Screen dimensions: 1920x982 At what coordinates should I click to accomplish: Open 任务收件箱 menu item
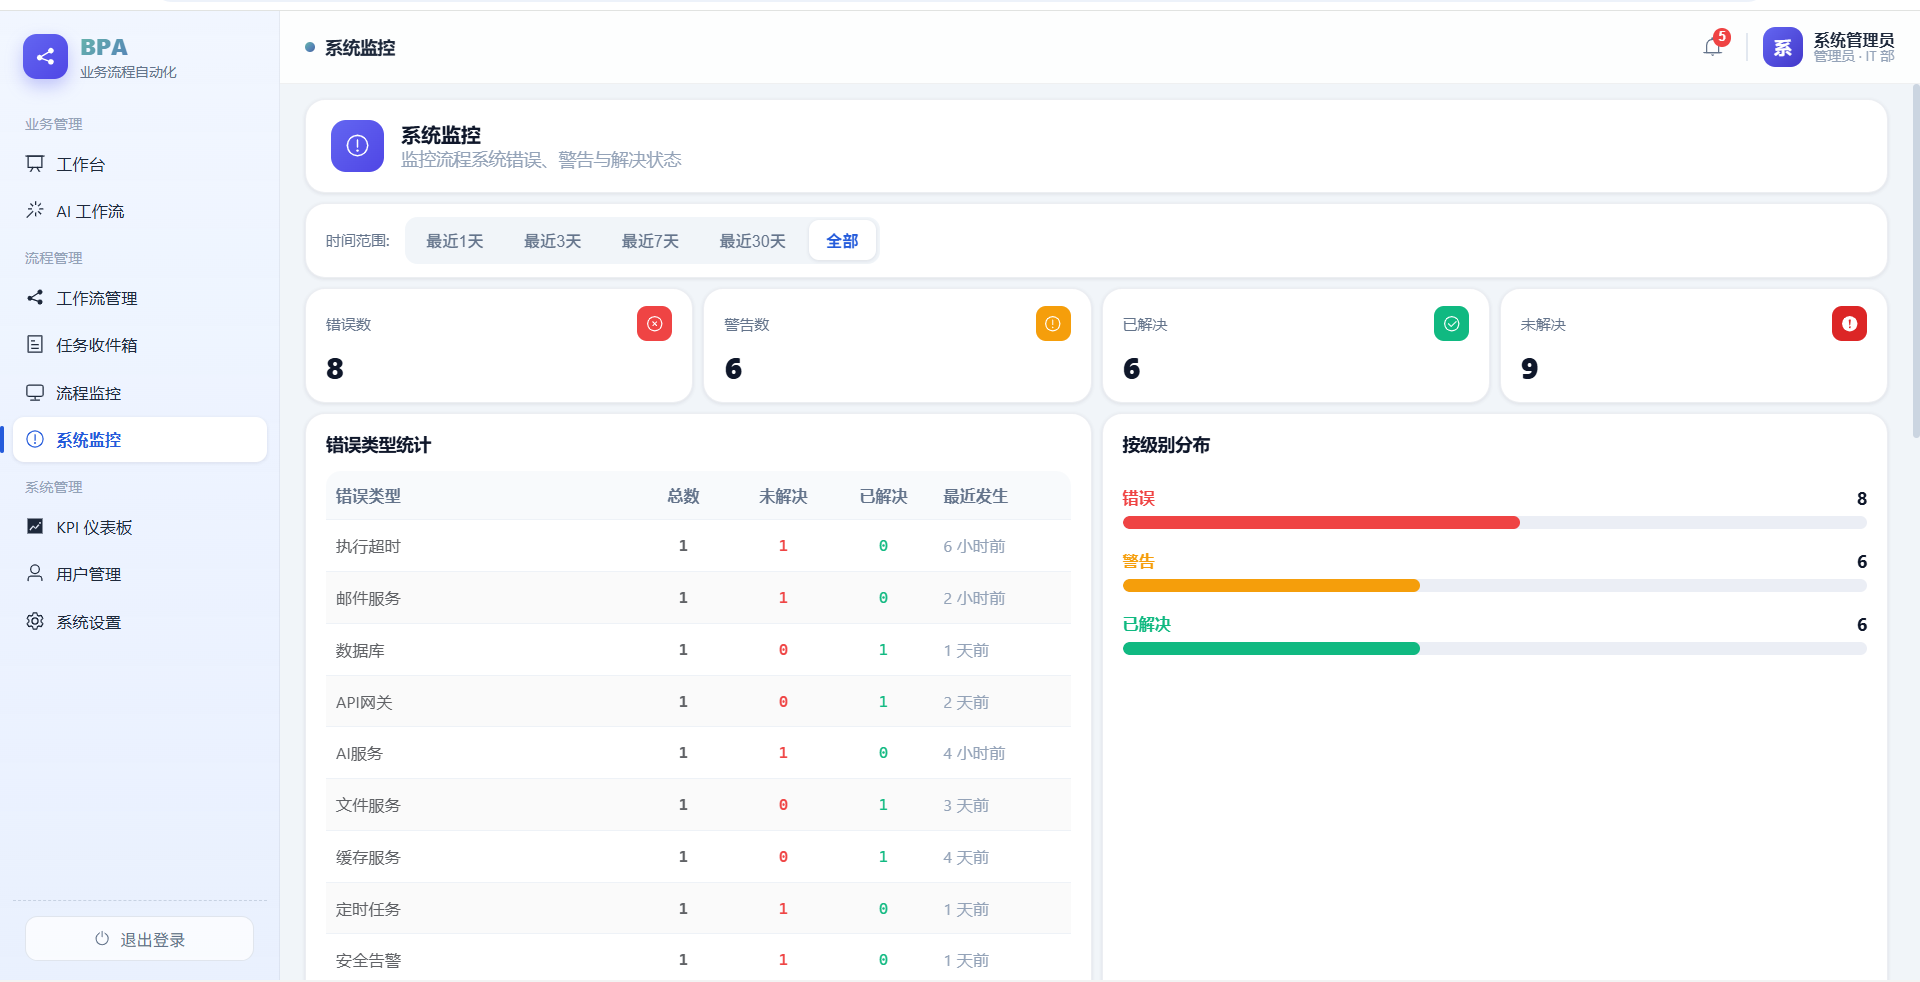[x=140, y=345]
